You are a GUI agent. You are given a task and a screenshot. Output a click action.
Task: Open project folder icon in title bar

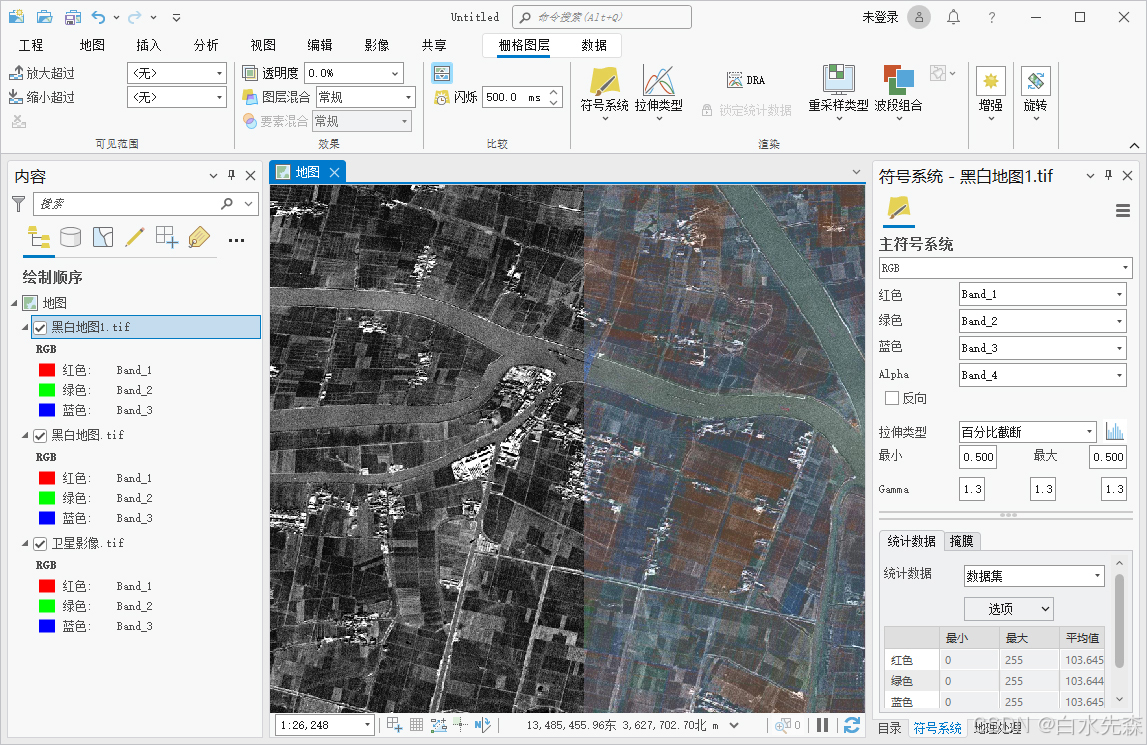[x=44, y=16]
